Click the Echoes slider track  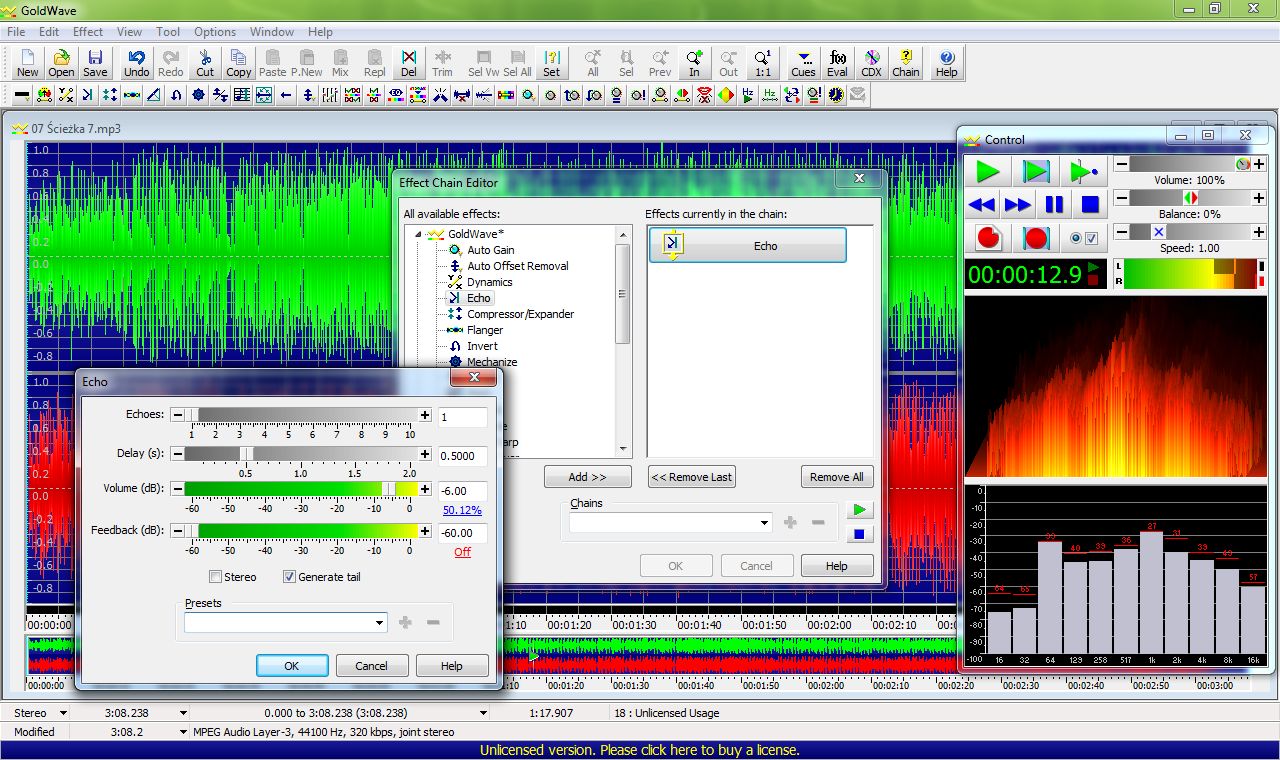[301, 415]
